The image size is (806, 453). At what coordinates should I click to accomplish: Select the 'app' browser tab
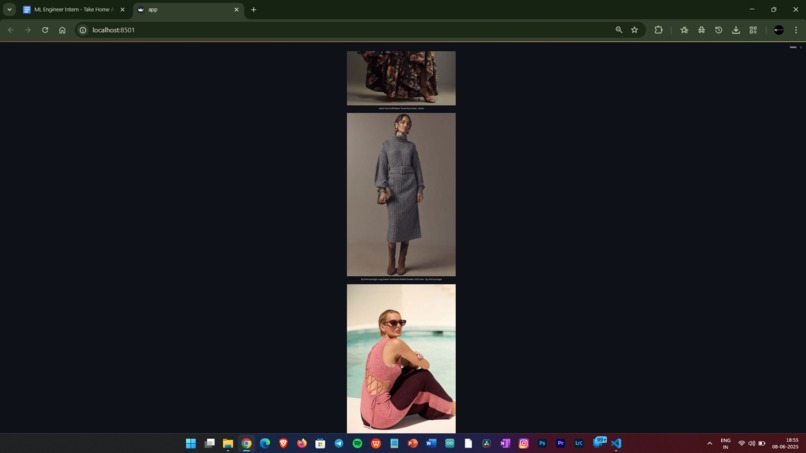pyautogui.click(x=188, y=9)
